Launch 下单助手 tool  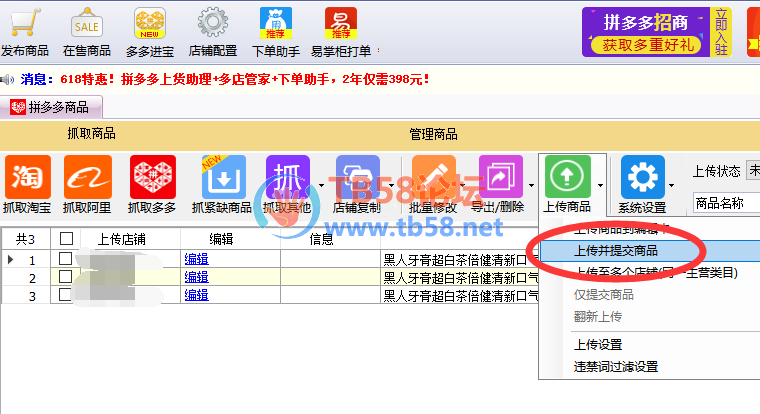277,24
